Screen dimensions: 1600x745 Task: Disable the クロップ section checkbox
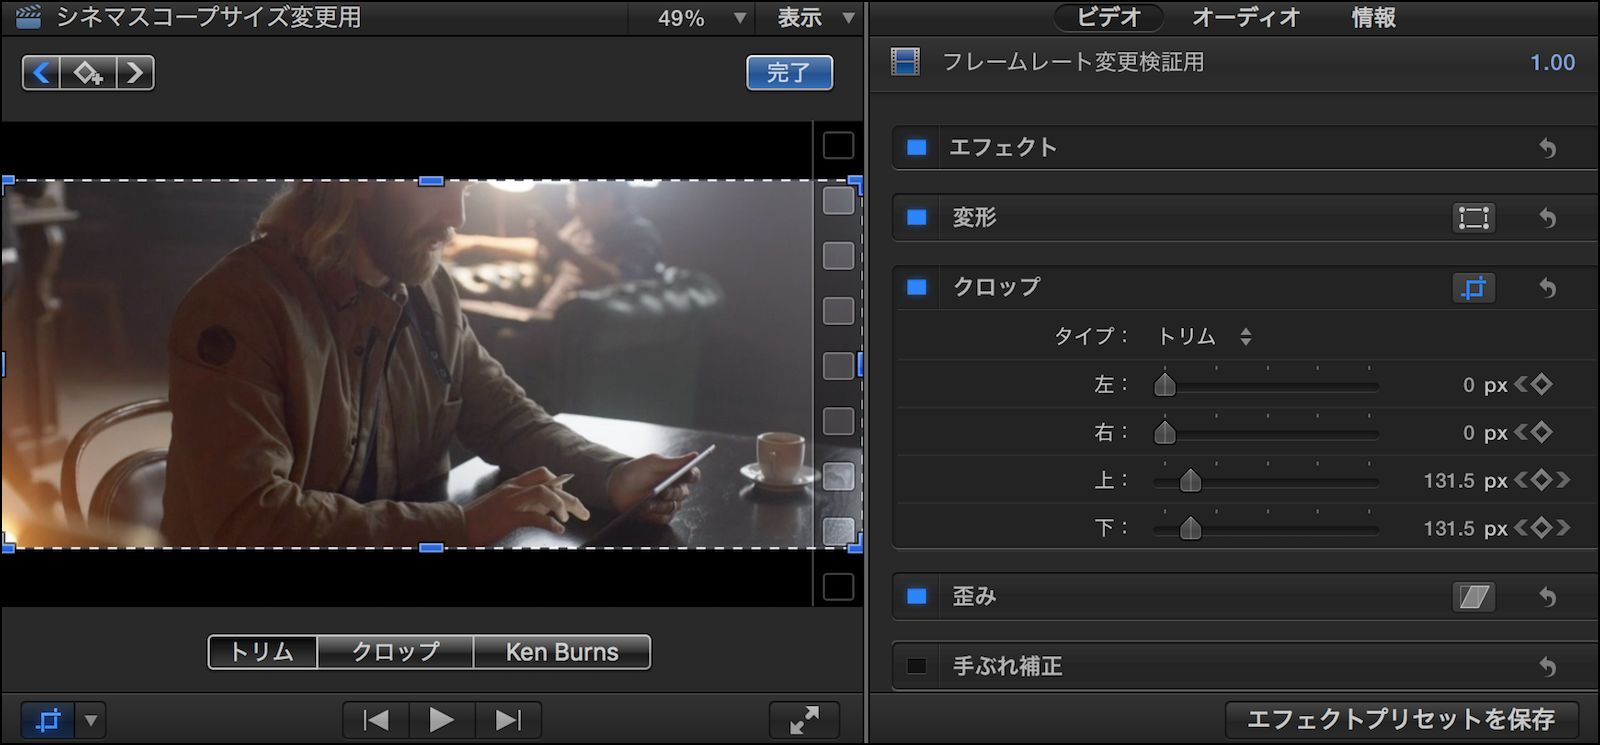916,288
